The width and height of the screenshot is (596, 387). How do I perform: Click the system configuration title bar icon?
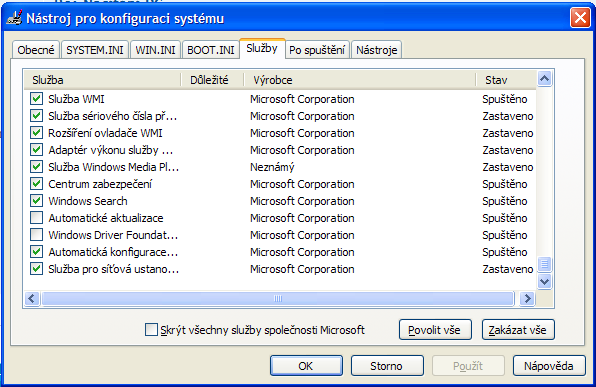(14, 18)
